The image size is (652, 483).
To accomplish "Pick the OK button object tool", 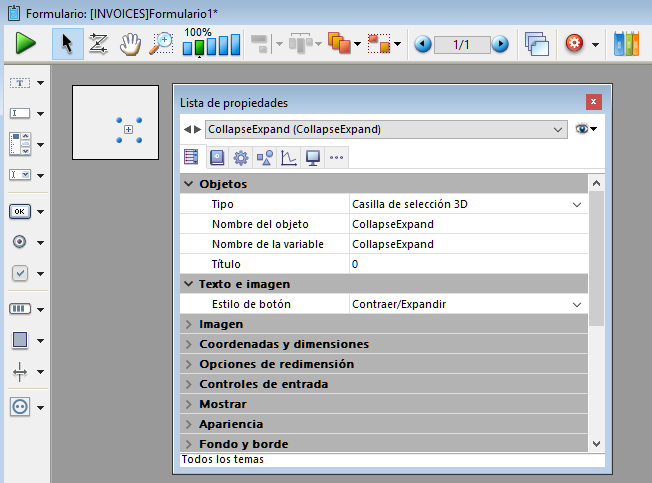I will [x=20, y=211].
